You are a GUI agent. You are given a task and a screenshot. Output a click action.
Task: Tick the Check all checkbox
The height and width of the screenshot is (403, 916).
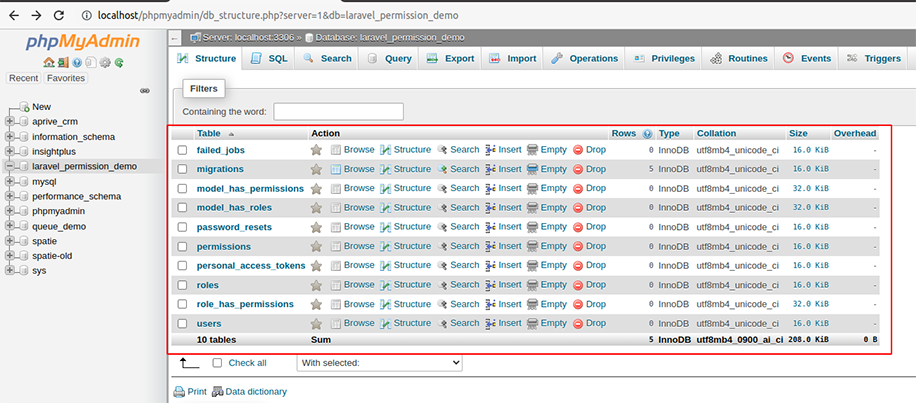217,363
